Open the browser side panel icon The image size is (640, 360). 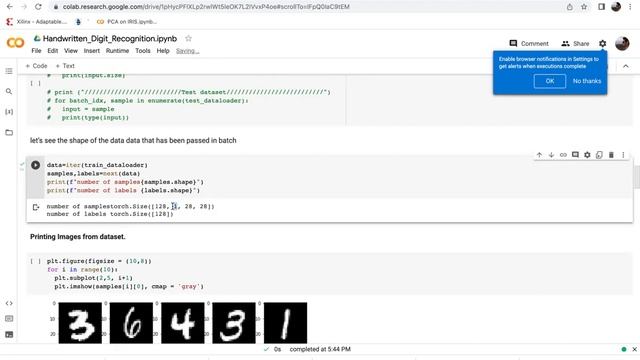(x=601, y=7)
